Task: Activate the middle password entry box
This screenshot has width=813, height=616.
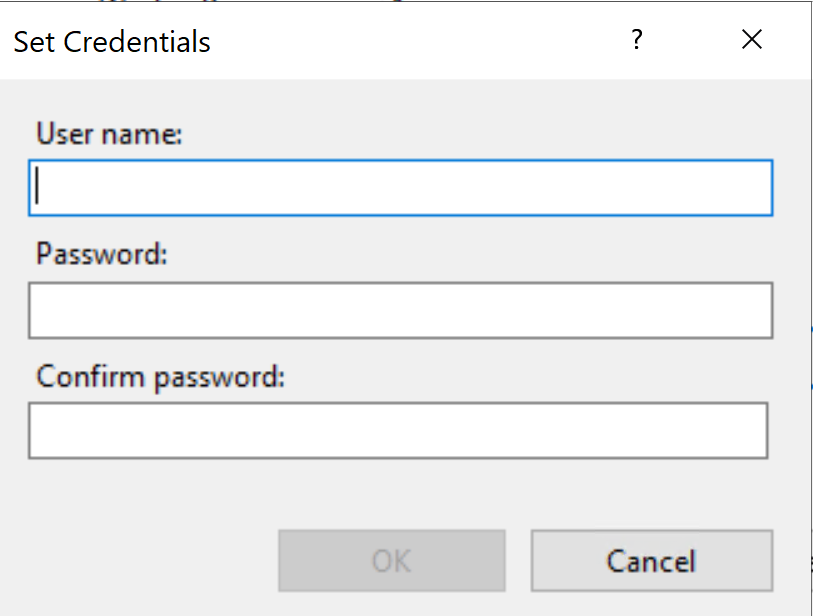Action: [400, 310]
